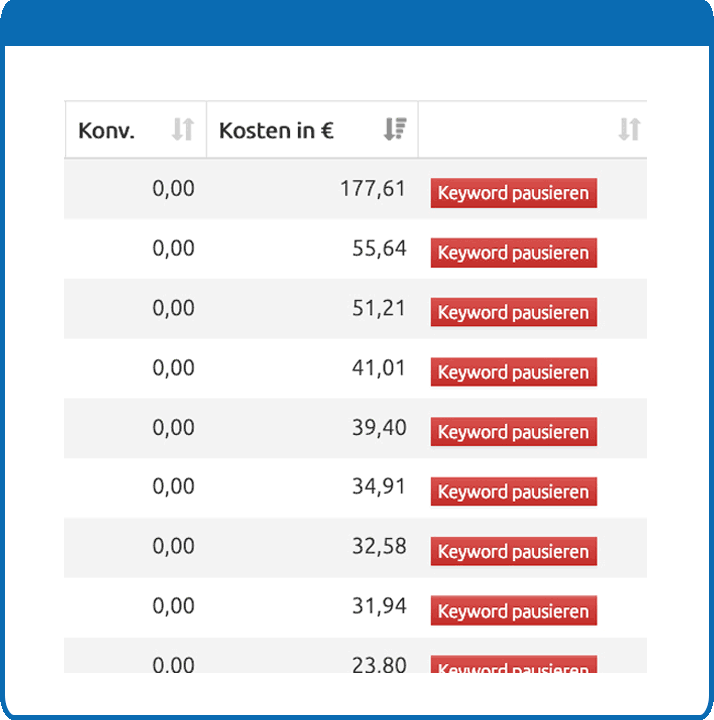Screen dimensions: 714x720
Task: Click the 51,21 cost value
Action: tap(379, 308)
